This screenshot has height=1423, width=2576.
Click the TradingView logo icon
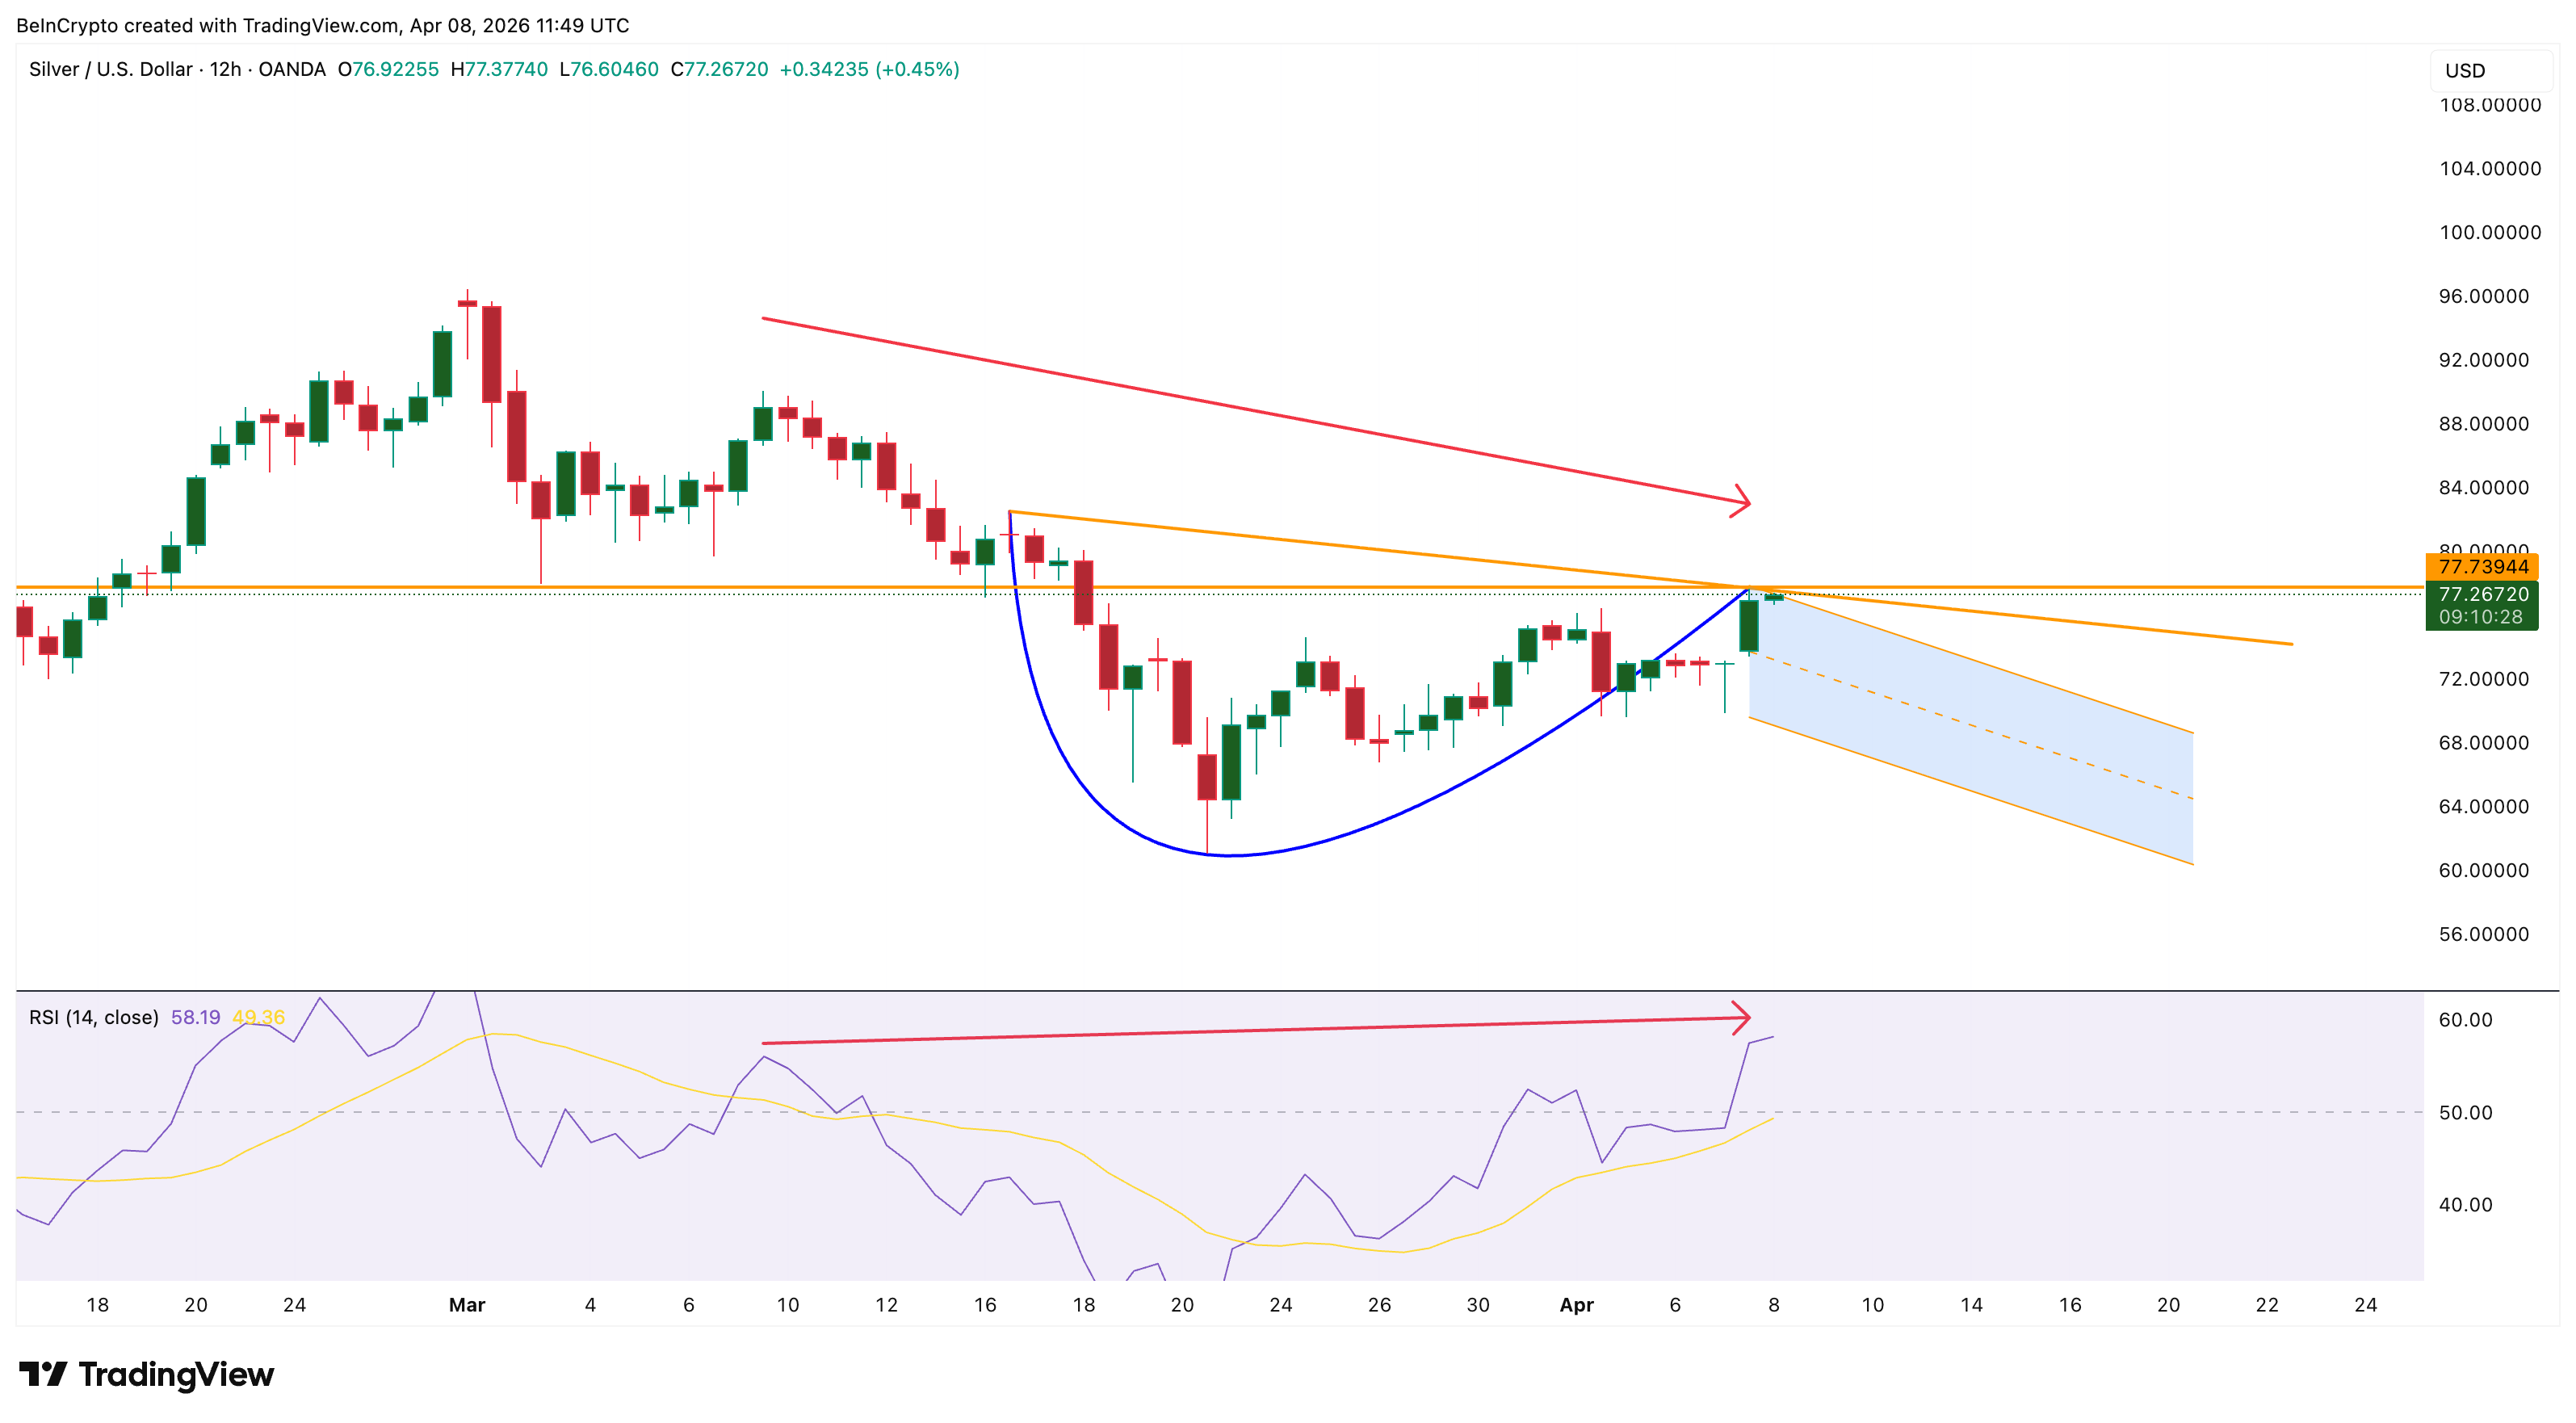pos(42,1373)
